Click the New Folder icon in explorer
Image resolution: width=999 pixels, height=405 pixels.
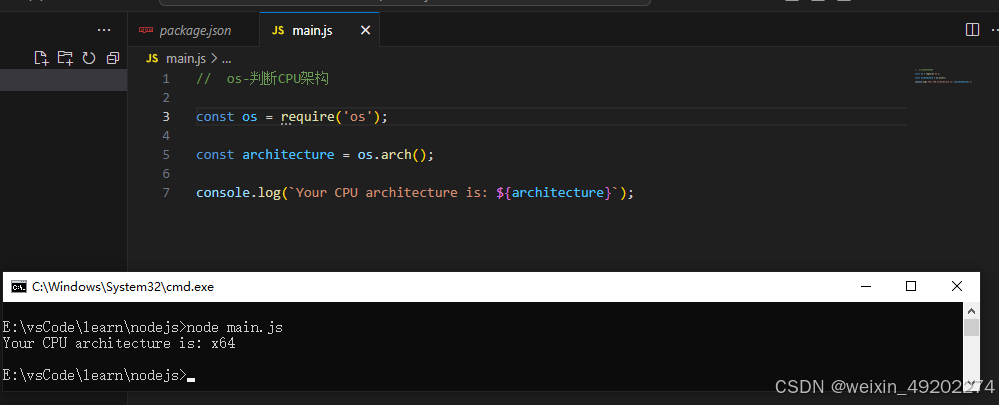(x=65, y=58)
